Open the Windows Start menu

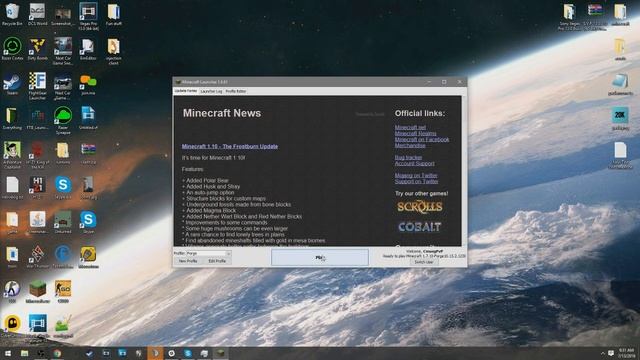(8, 353)
